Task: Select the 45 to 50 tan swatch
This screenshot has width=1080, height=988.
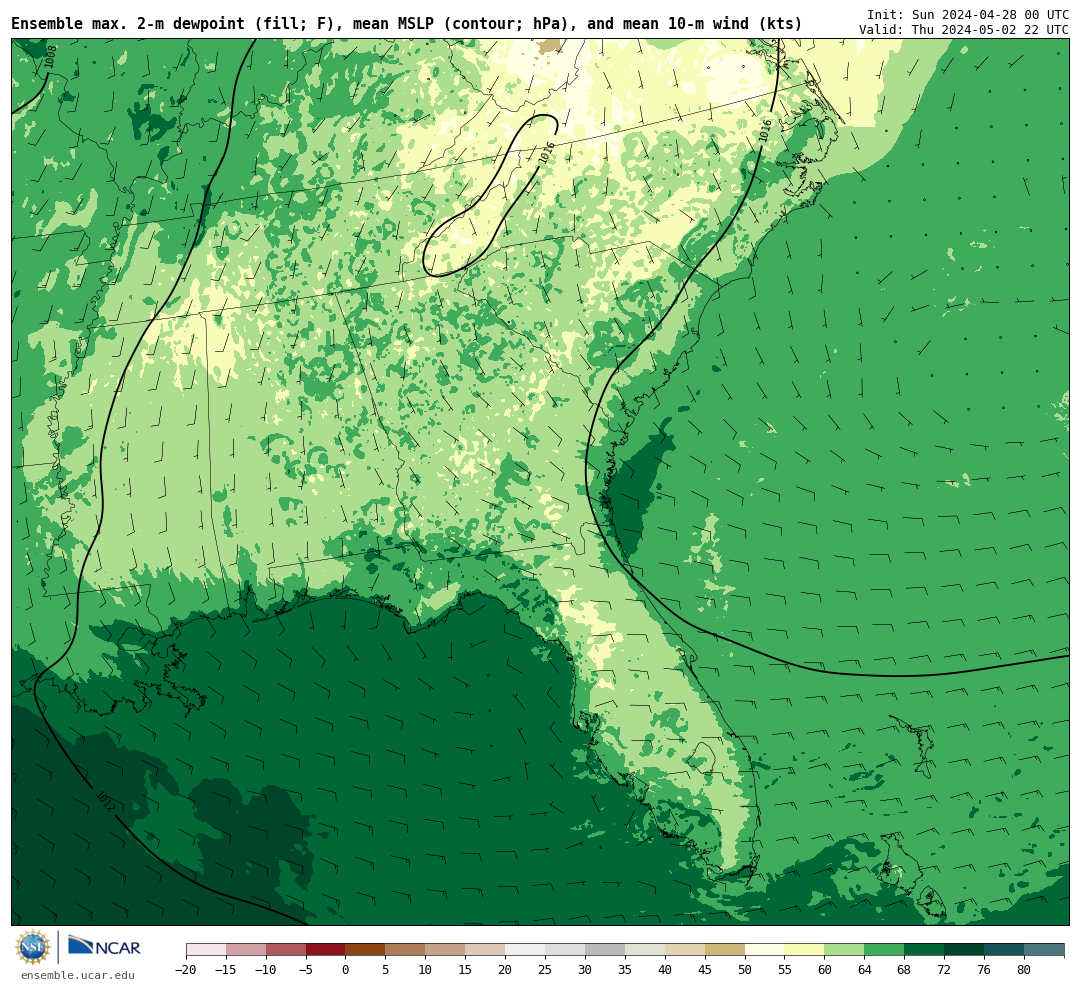Action: click(x=725, y=949)
